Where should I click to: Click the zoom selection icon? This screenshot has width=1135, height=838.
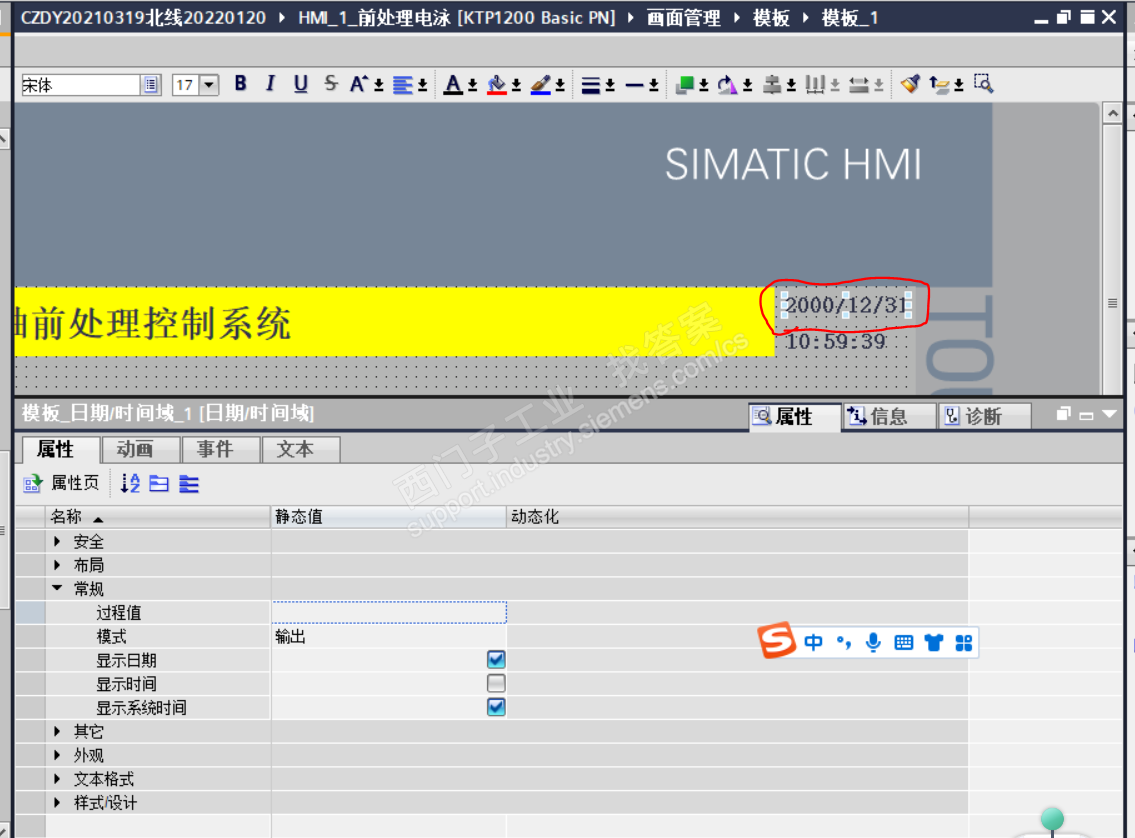983,84
